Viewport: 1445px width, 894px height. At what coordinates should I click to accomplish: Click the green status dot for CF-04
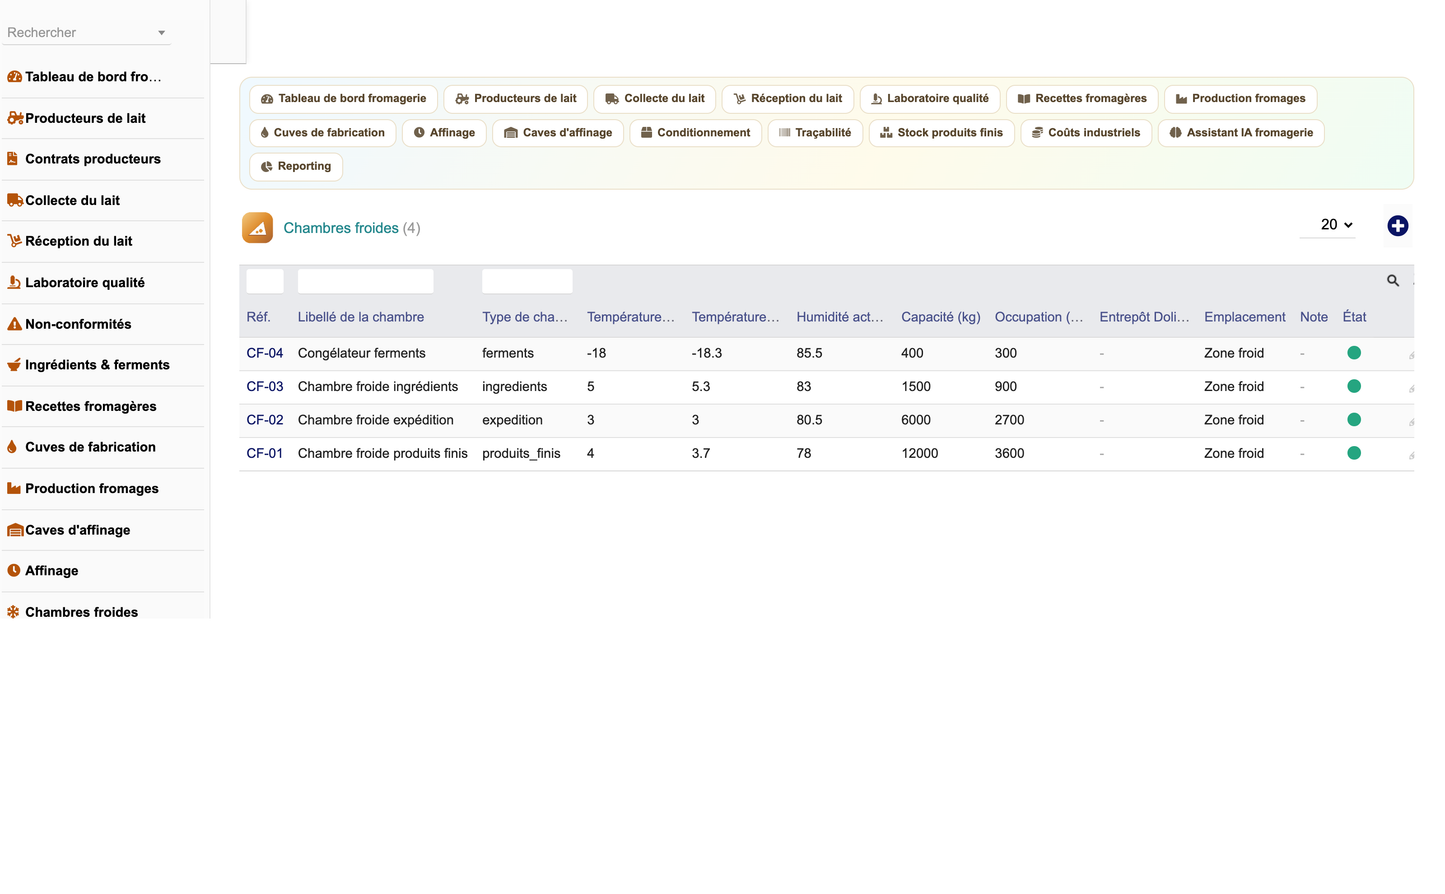1354,353
